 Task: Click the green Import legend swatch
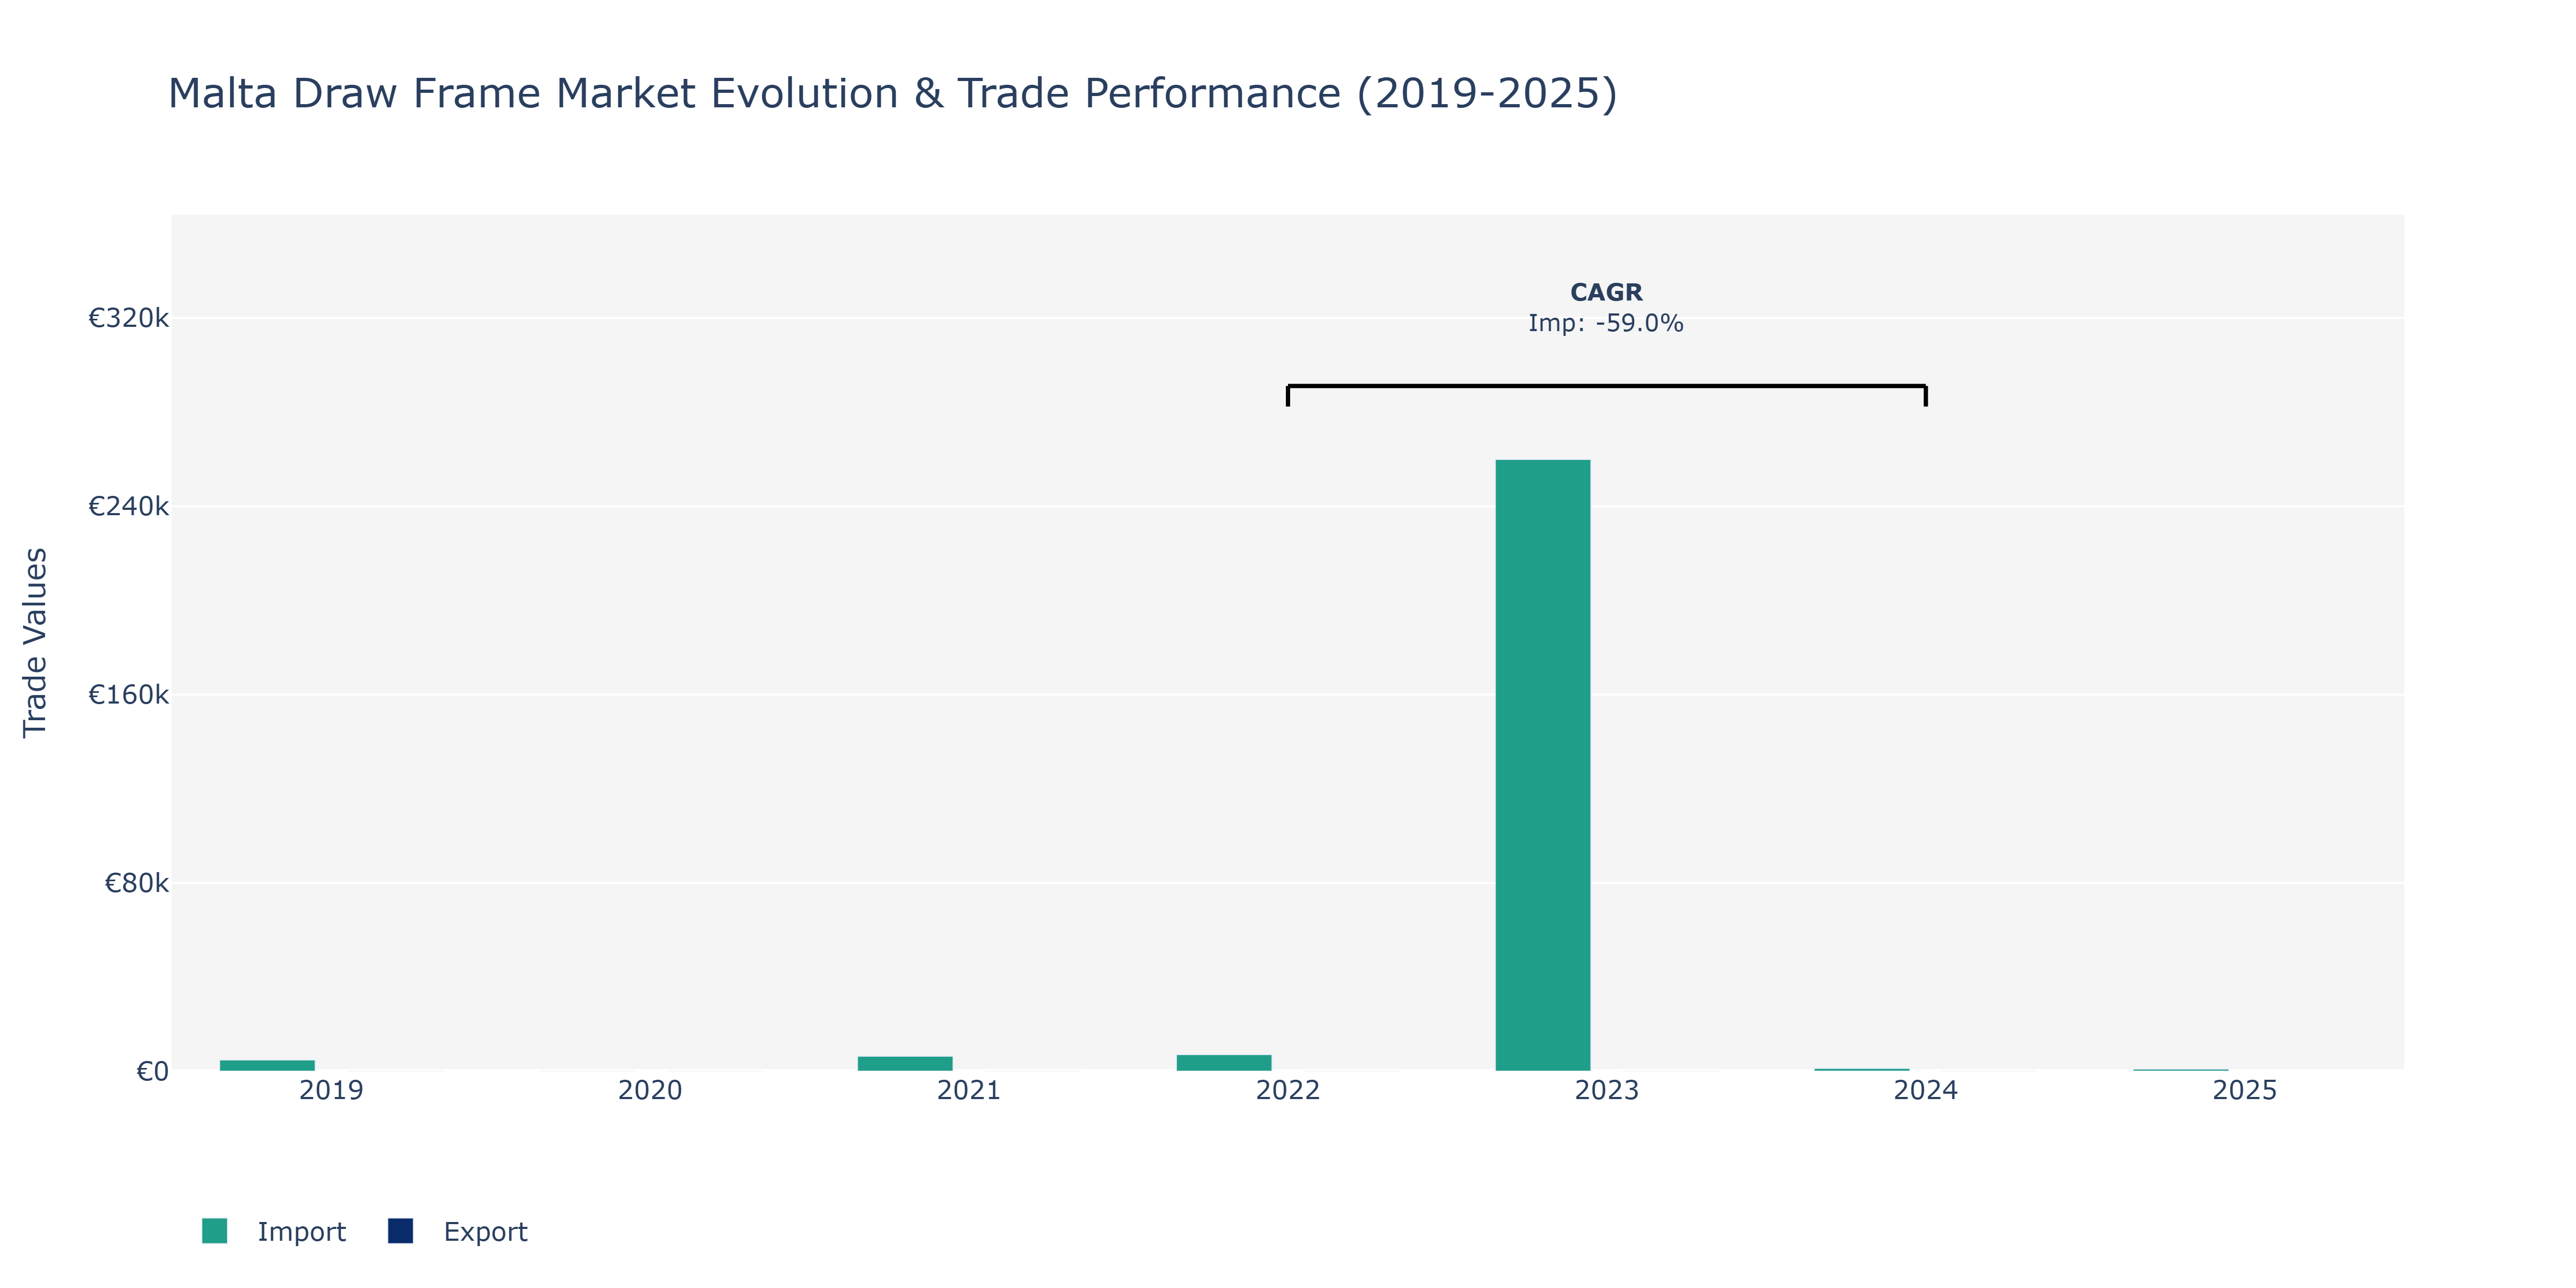214,1231
